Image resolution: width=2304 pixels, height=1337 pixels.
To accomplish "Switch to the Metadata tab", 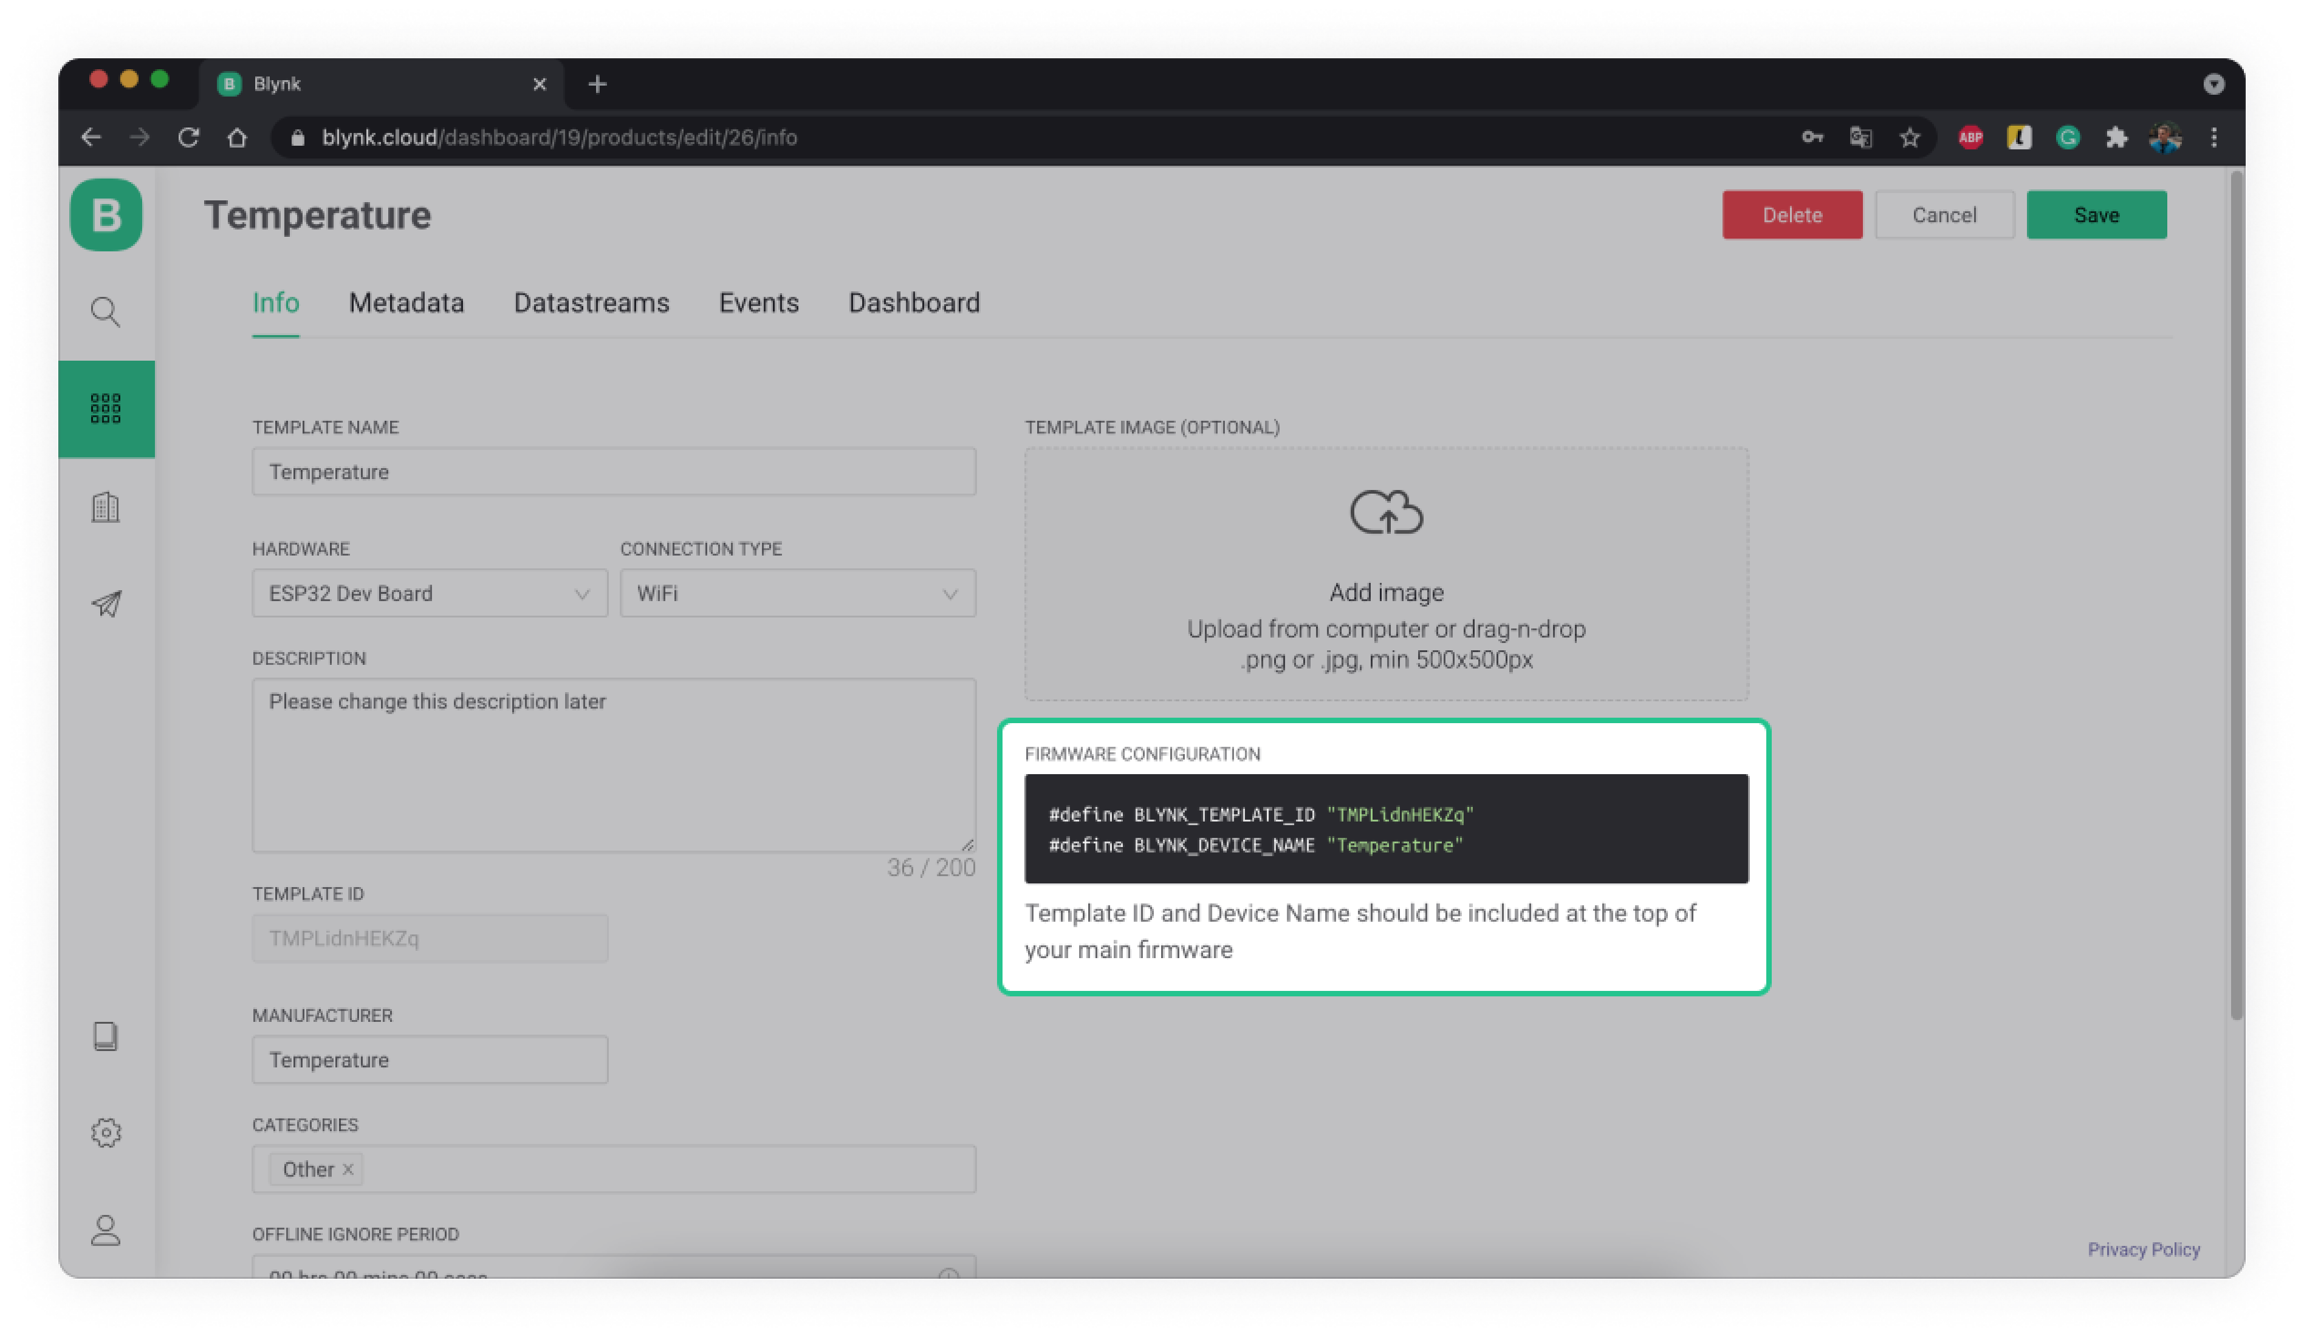I will pos(406,303).
